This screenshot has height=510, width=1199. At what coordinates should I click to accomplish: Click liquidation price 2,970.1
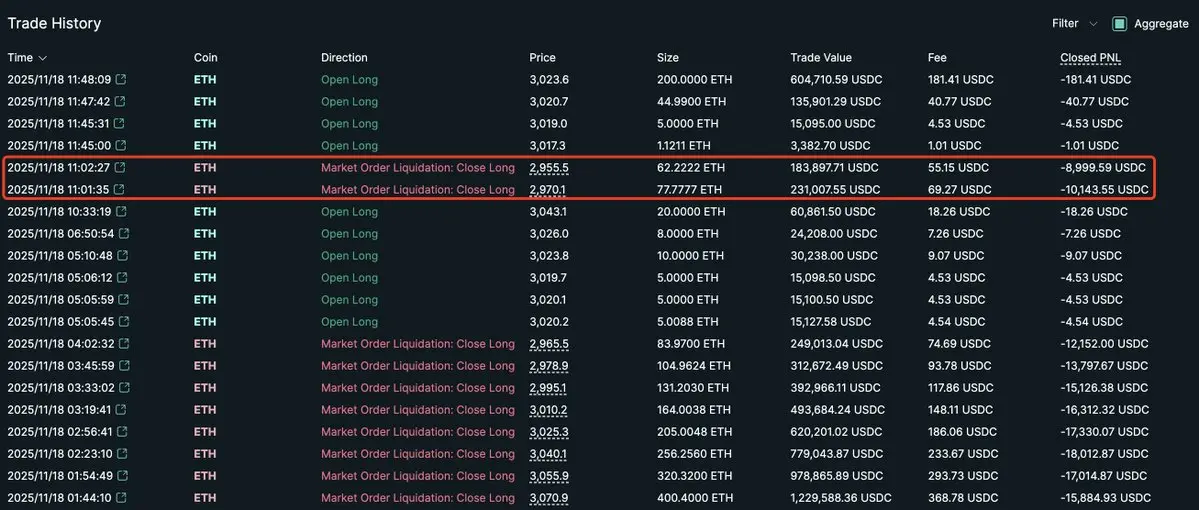click(x=548, y=190)
